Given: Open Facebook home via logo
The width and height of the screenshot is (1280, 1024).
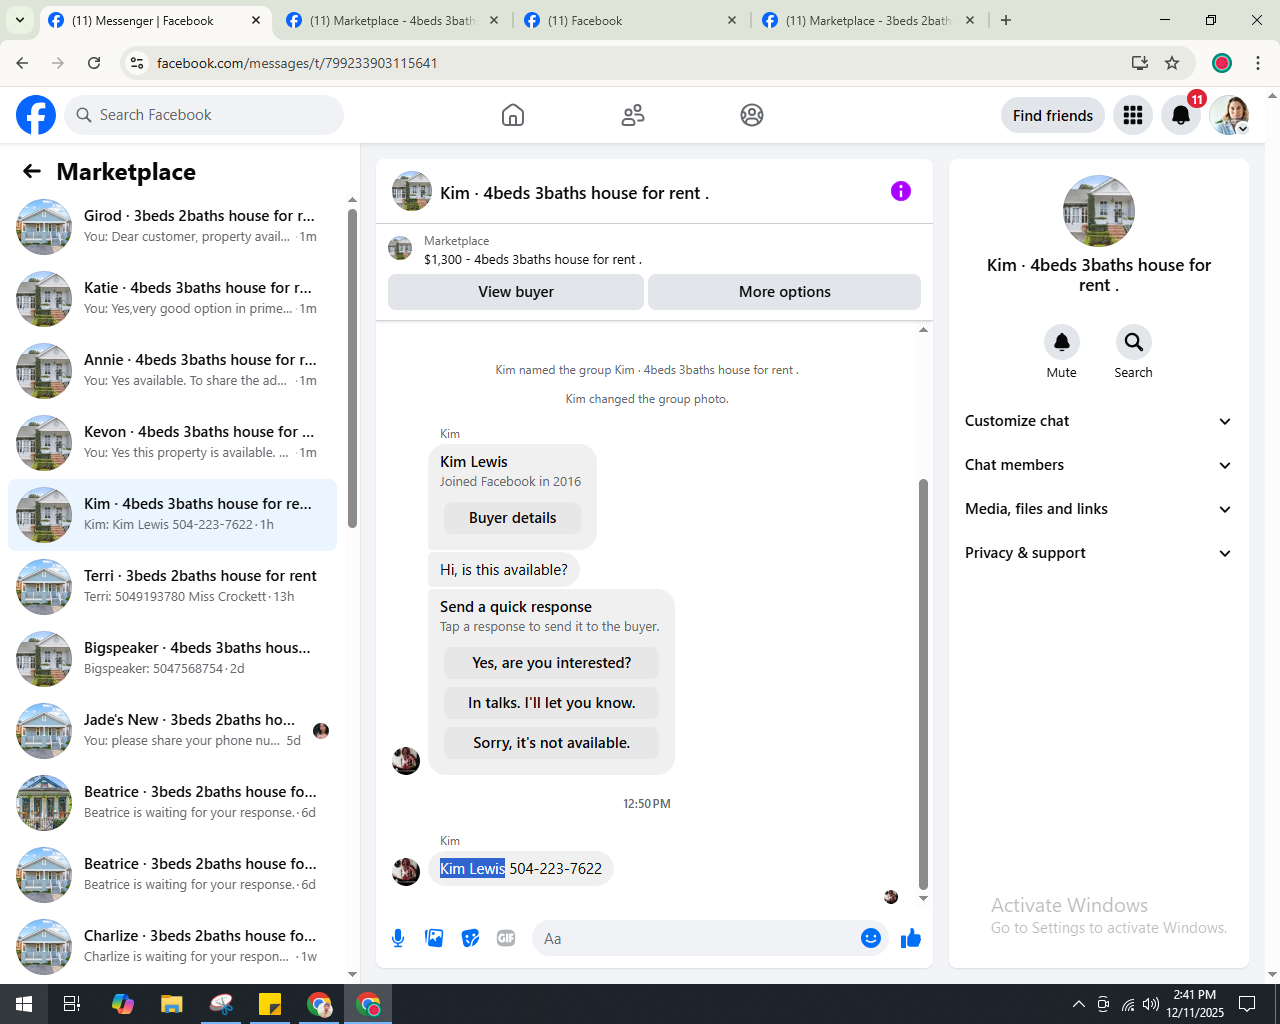Looking at the screenshot, I should pos(36,115).
